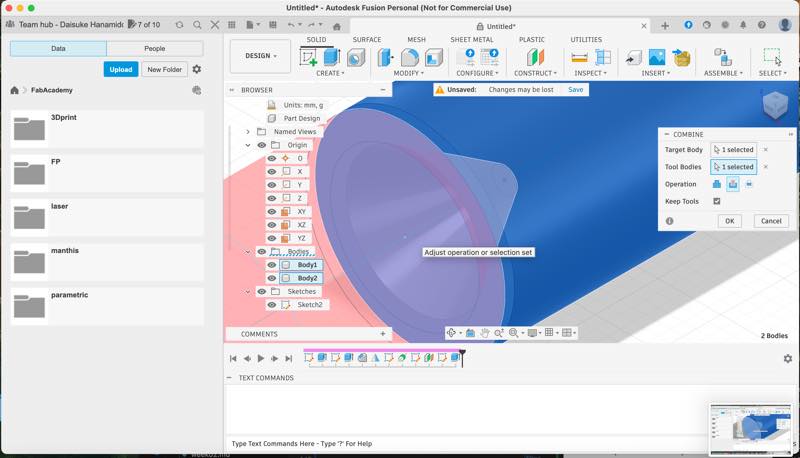Select the Shell tool in Modify
This screenshot has width=800, height=458.
(433, 57)
